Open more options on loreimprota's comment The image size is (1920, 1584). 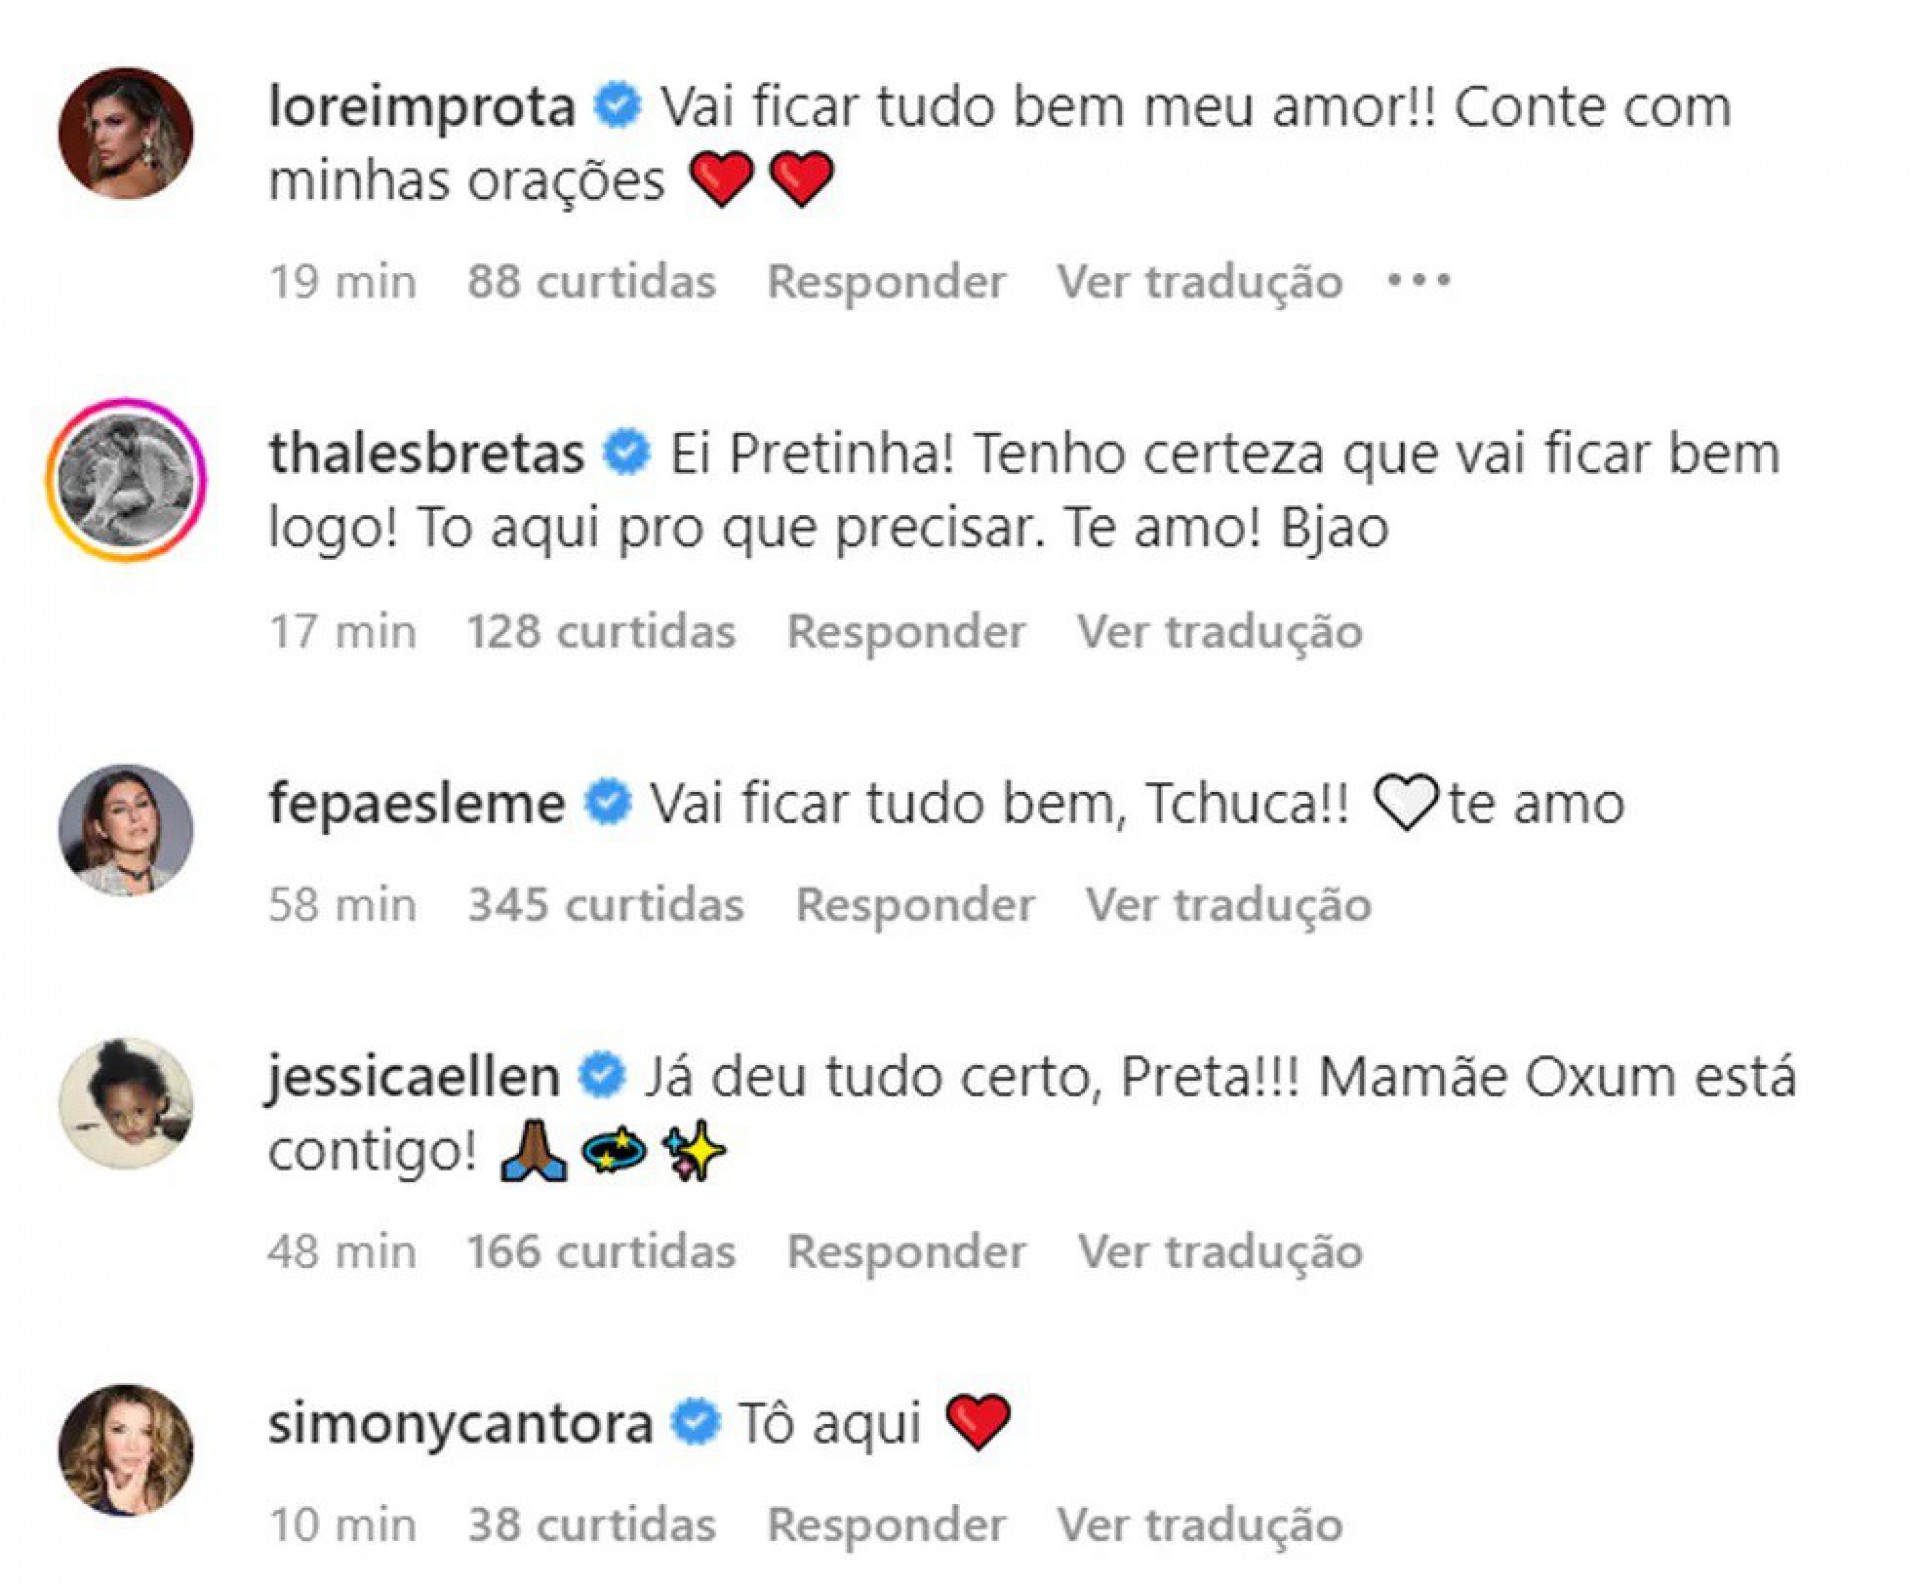tap(1419, 281)
